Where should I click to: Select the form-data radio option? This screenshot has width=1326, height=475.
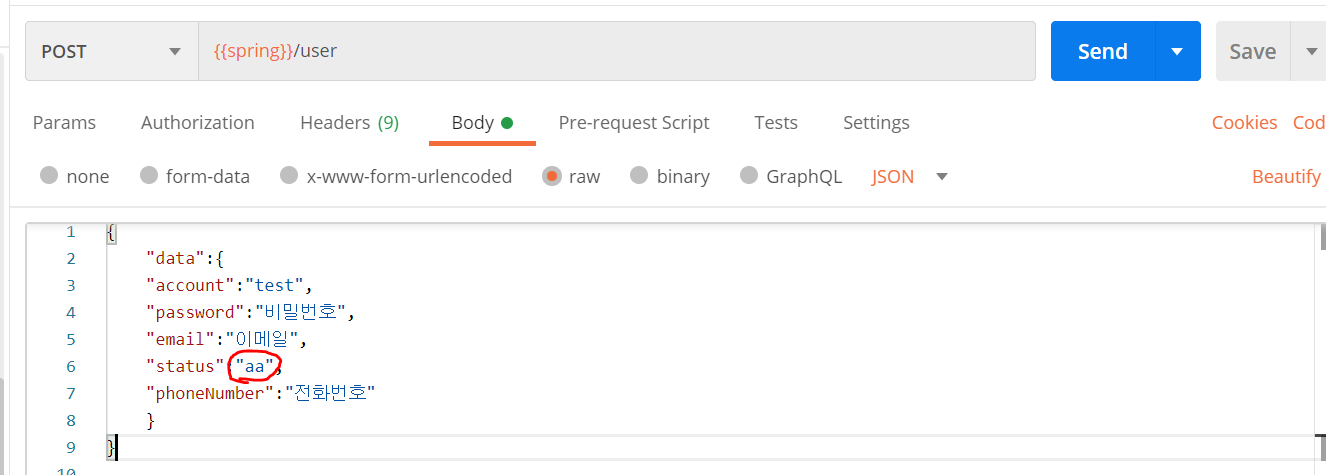(195, 176)
